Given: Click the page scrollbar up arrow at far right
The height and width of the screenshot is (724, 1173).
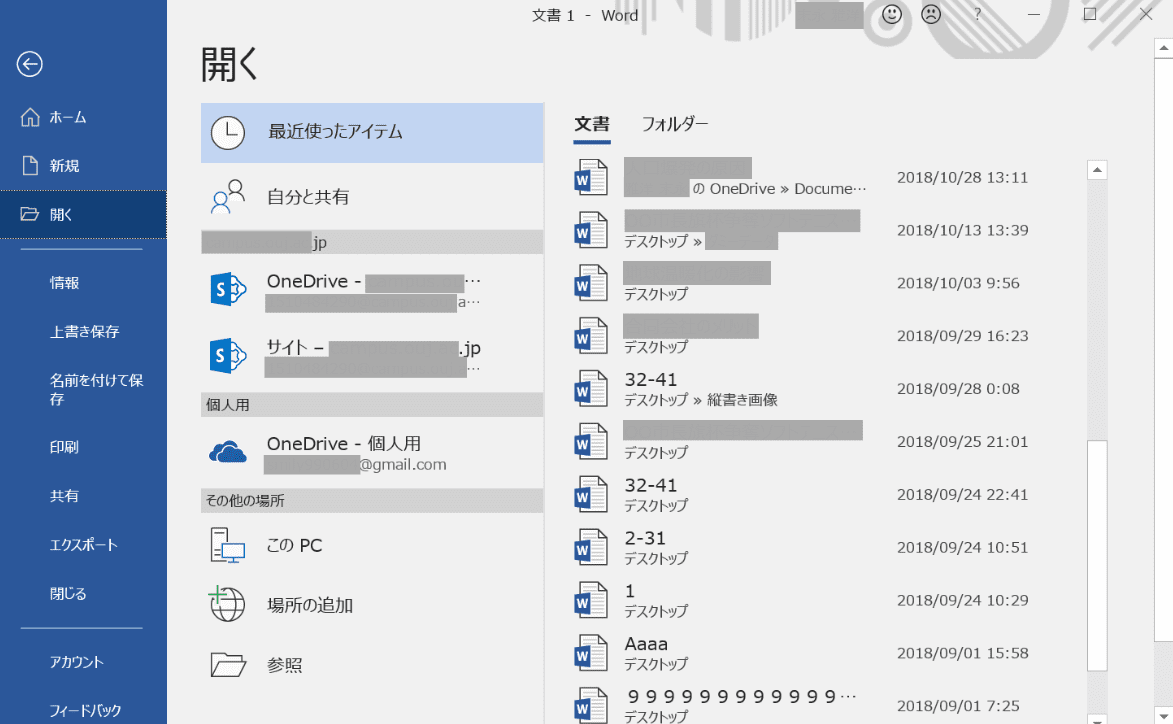Looking at the screenshot, I should click(1163, 48).
